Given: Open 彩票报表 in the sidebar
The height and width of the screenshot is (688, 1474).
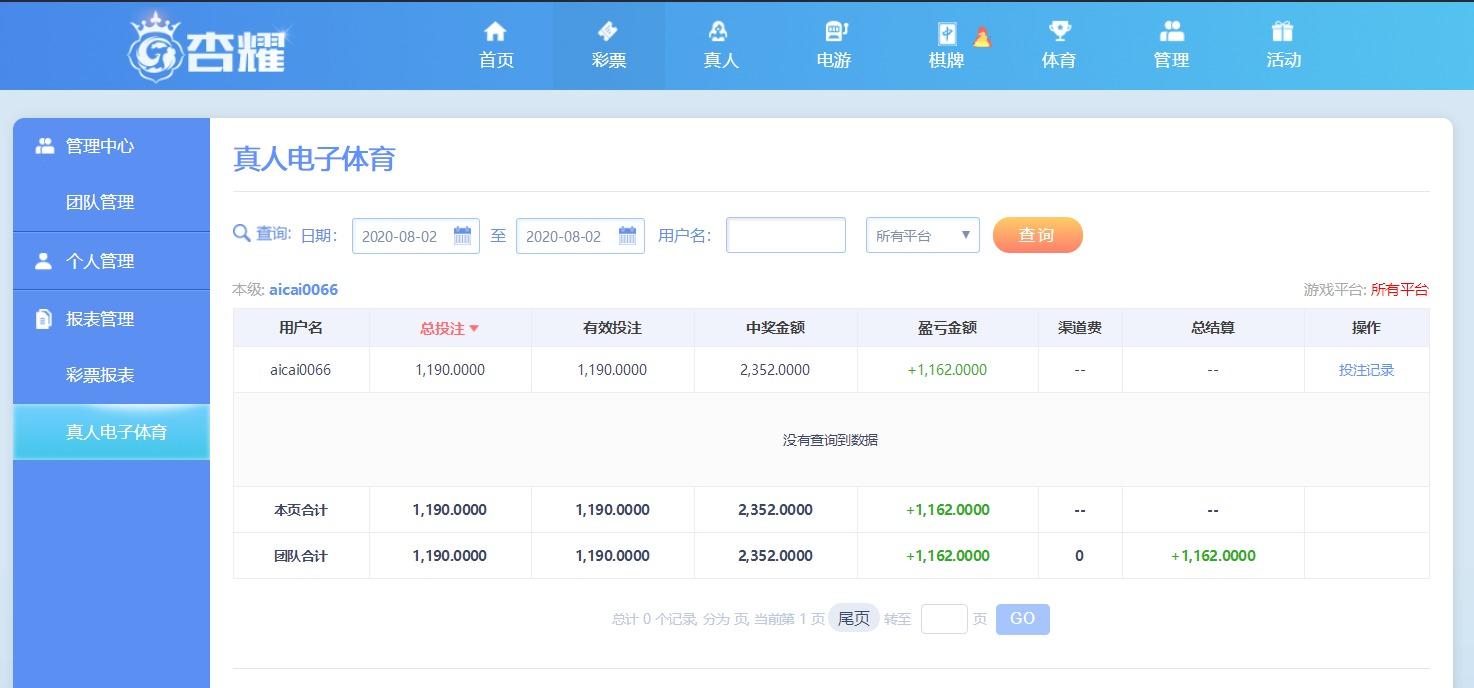Looking at the screenshot, I should coord(100,376).
